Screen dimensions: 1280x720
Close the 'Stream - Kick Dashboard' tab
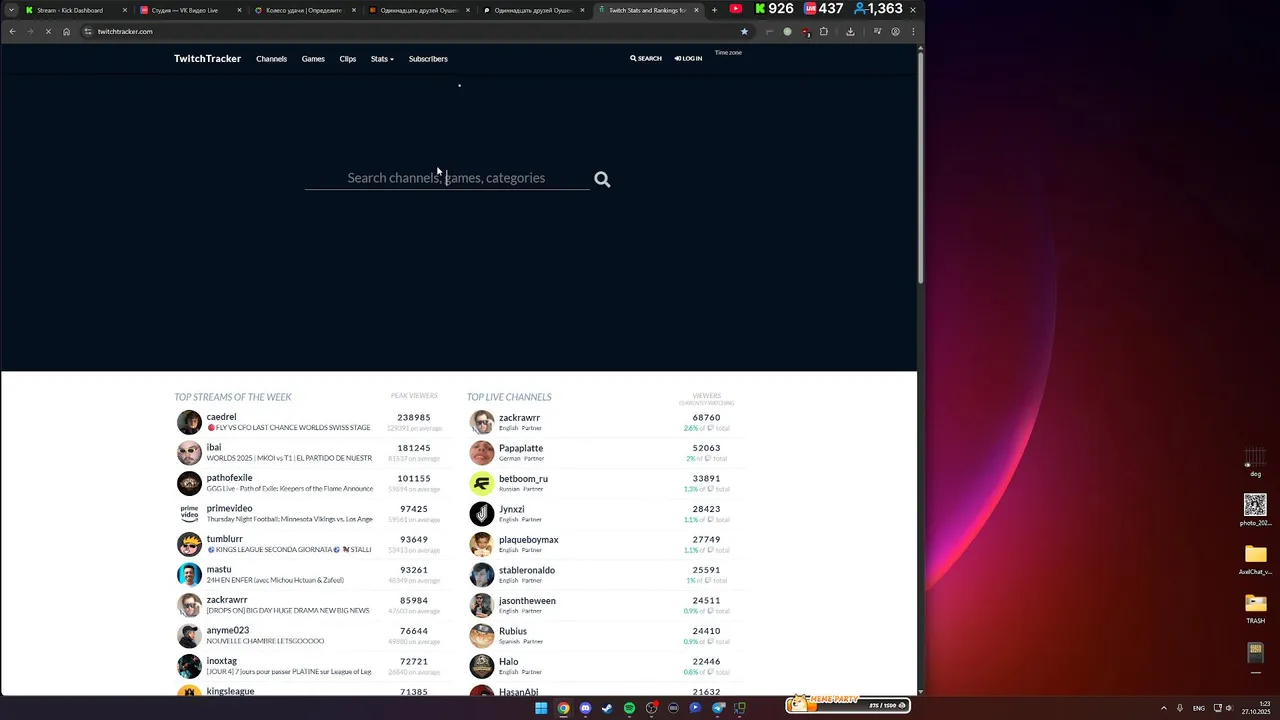[x=125, y=10]
